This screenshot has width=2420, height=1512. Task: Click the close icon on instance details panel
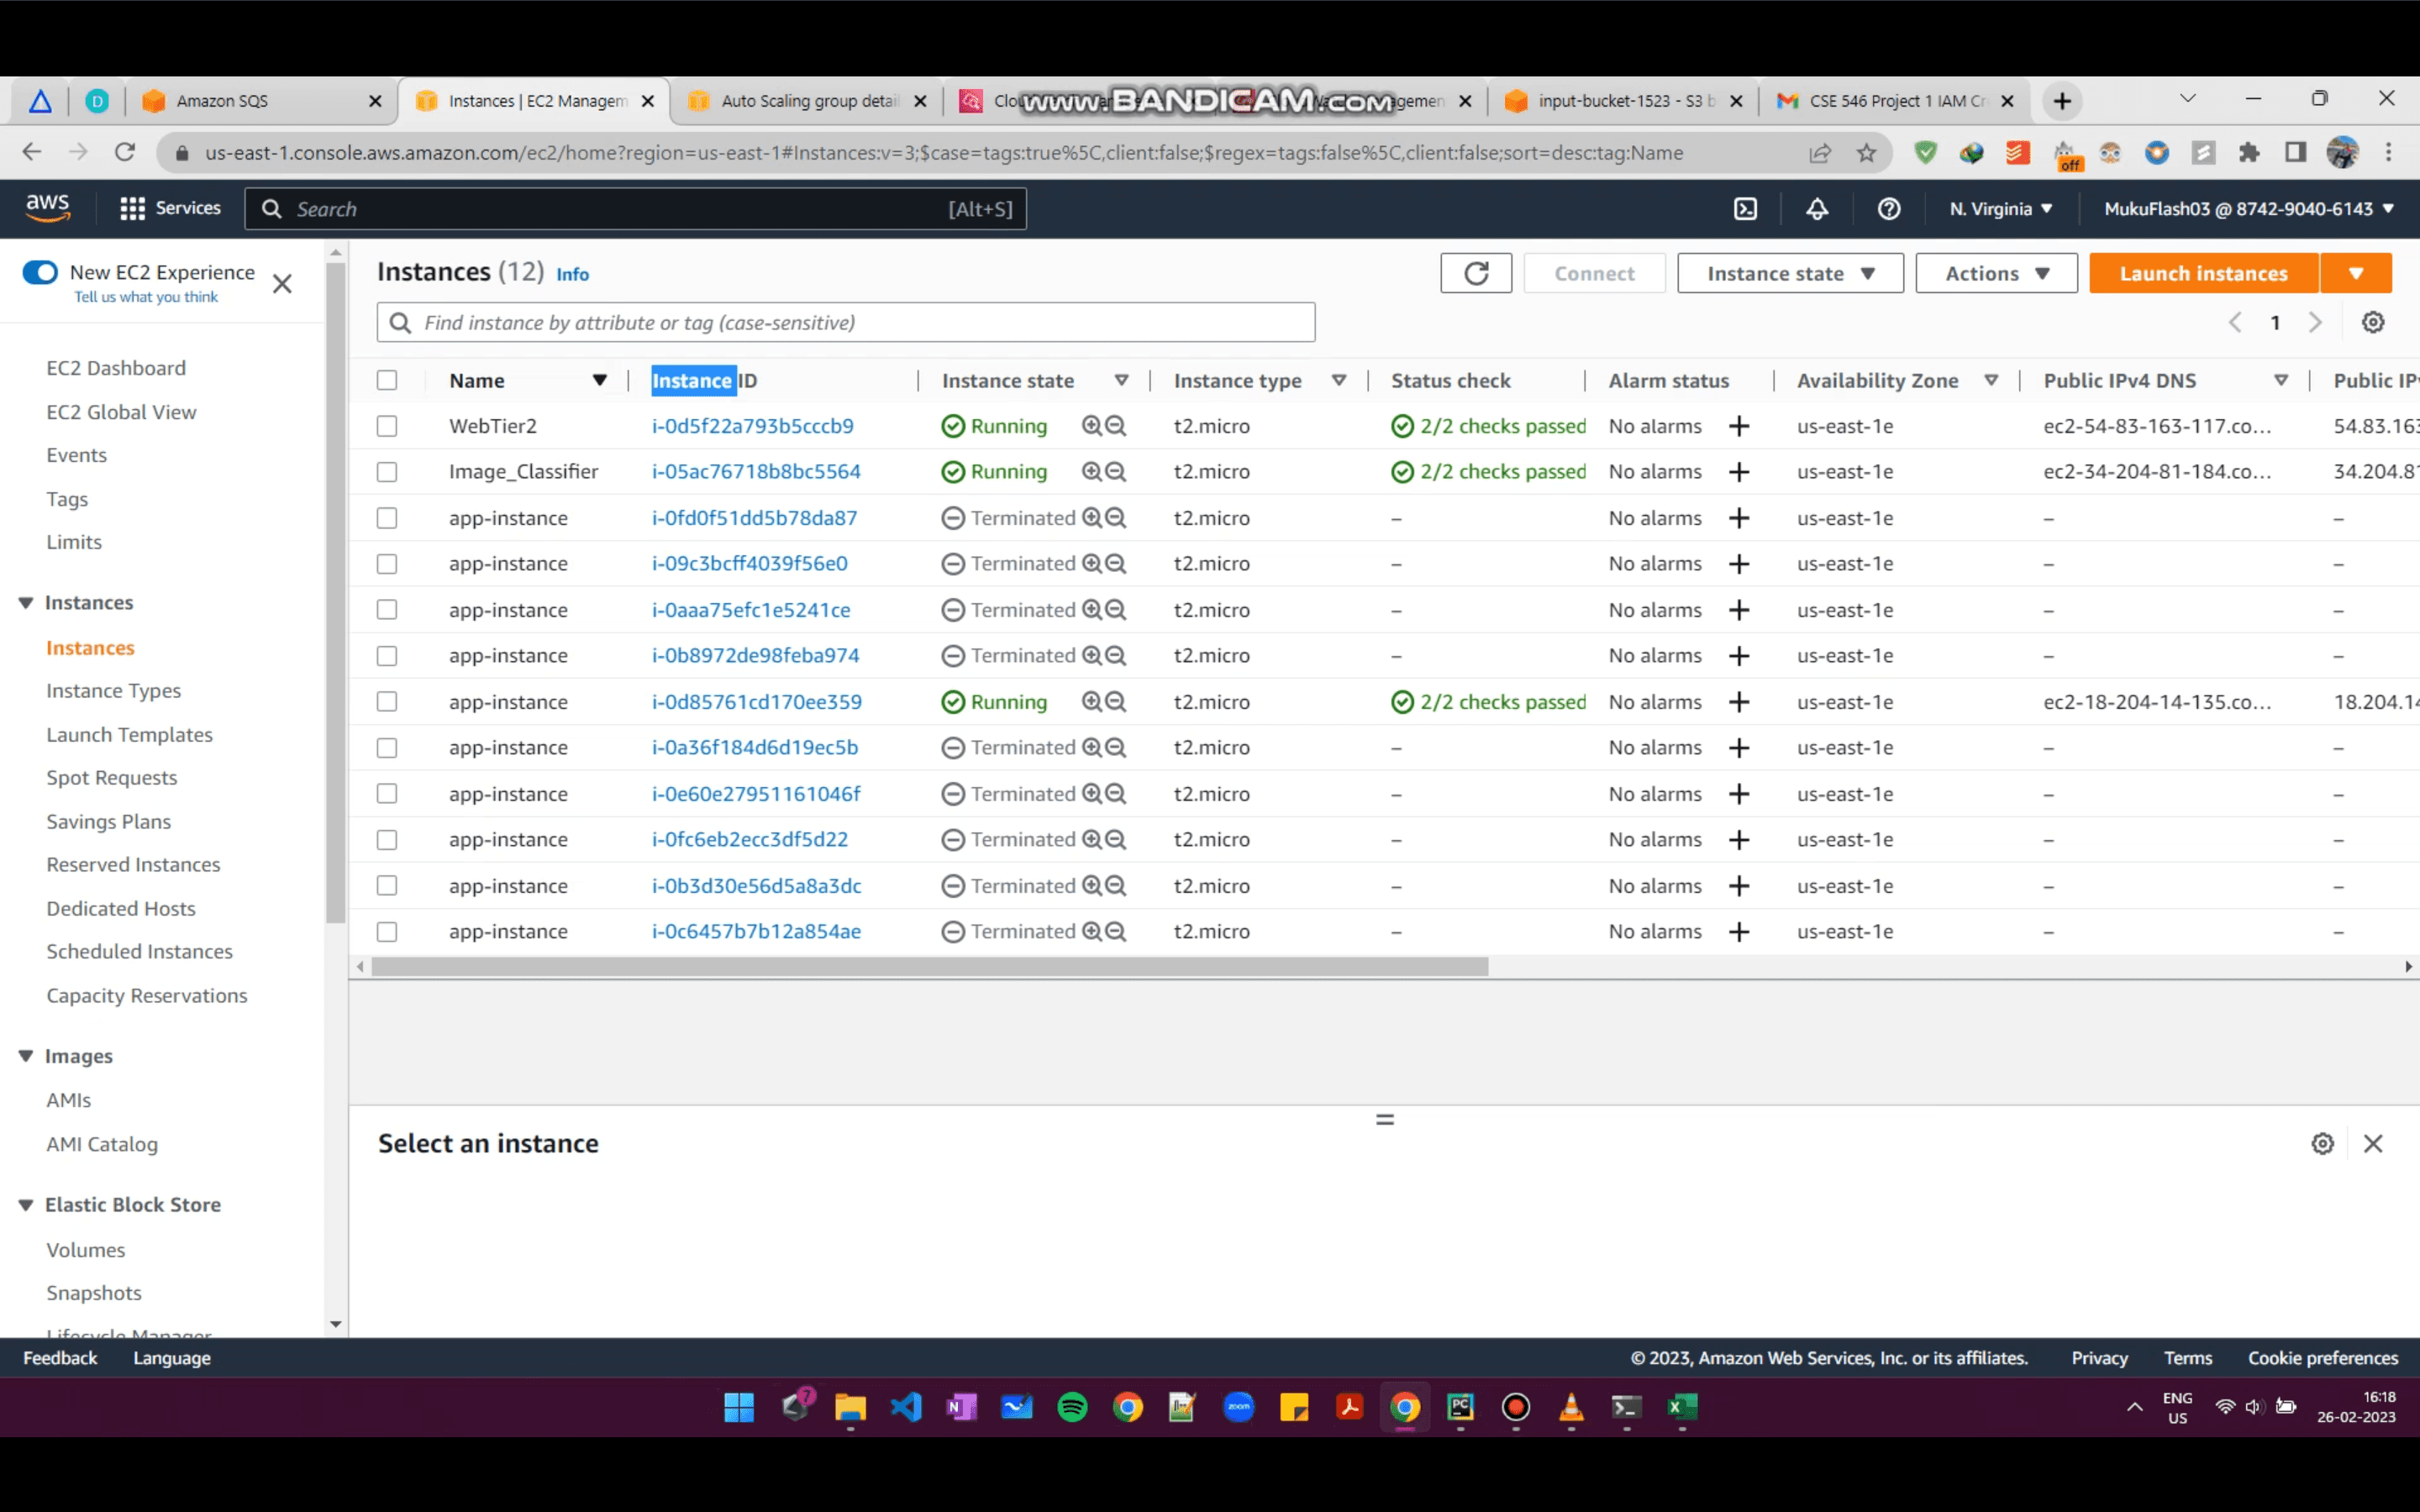(x=2373, y=1141)
